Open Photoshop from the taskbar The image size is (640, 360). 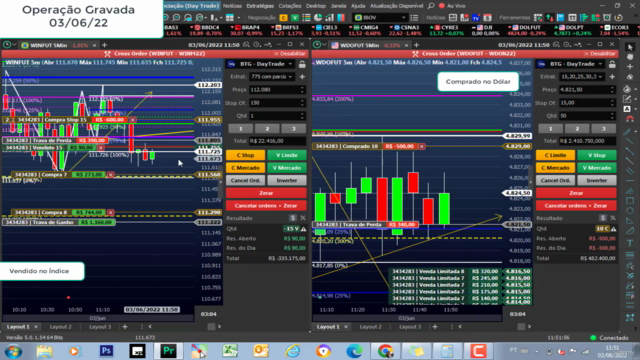[107, 351]
